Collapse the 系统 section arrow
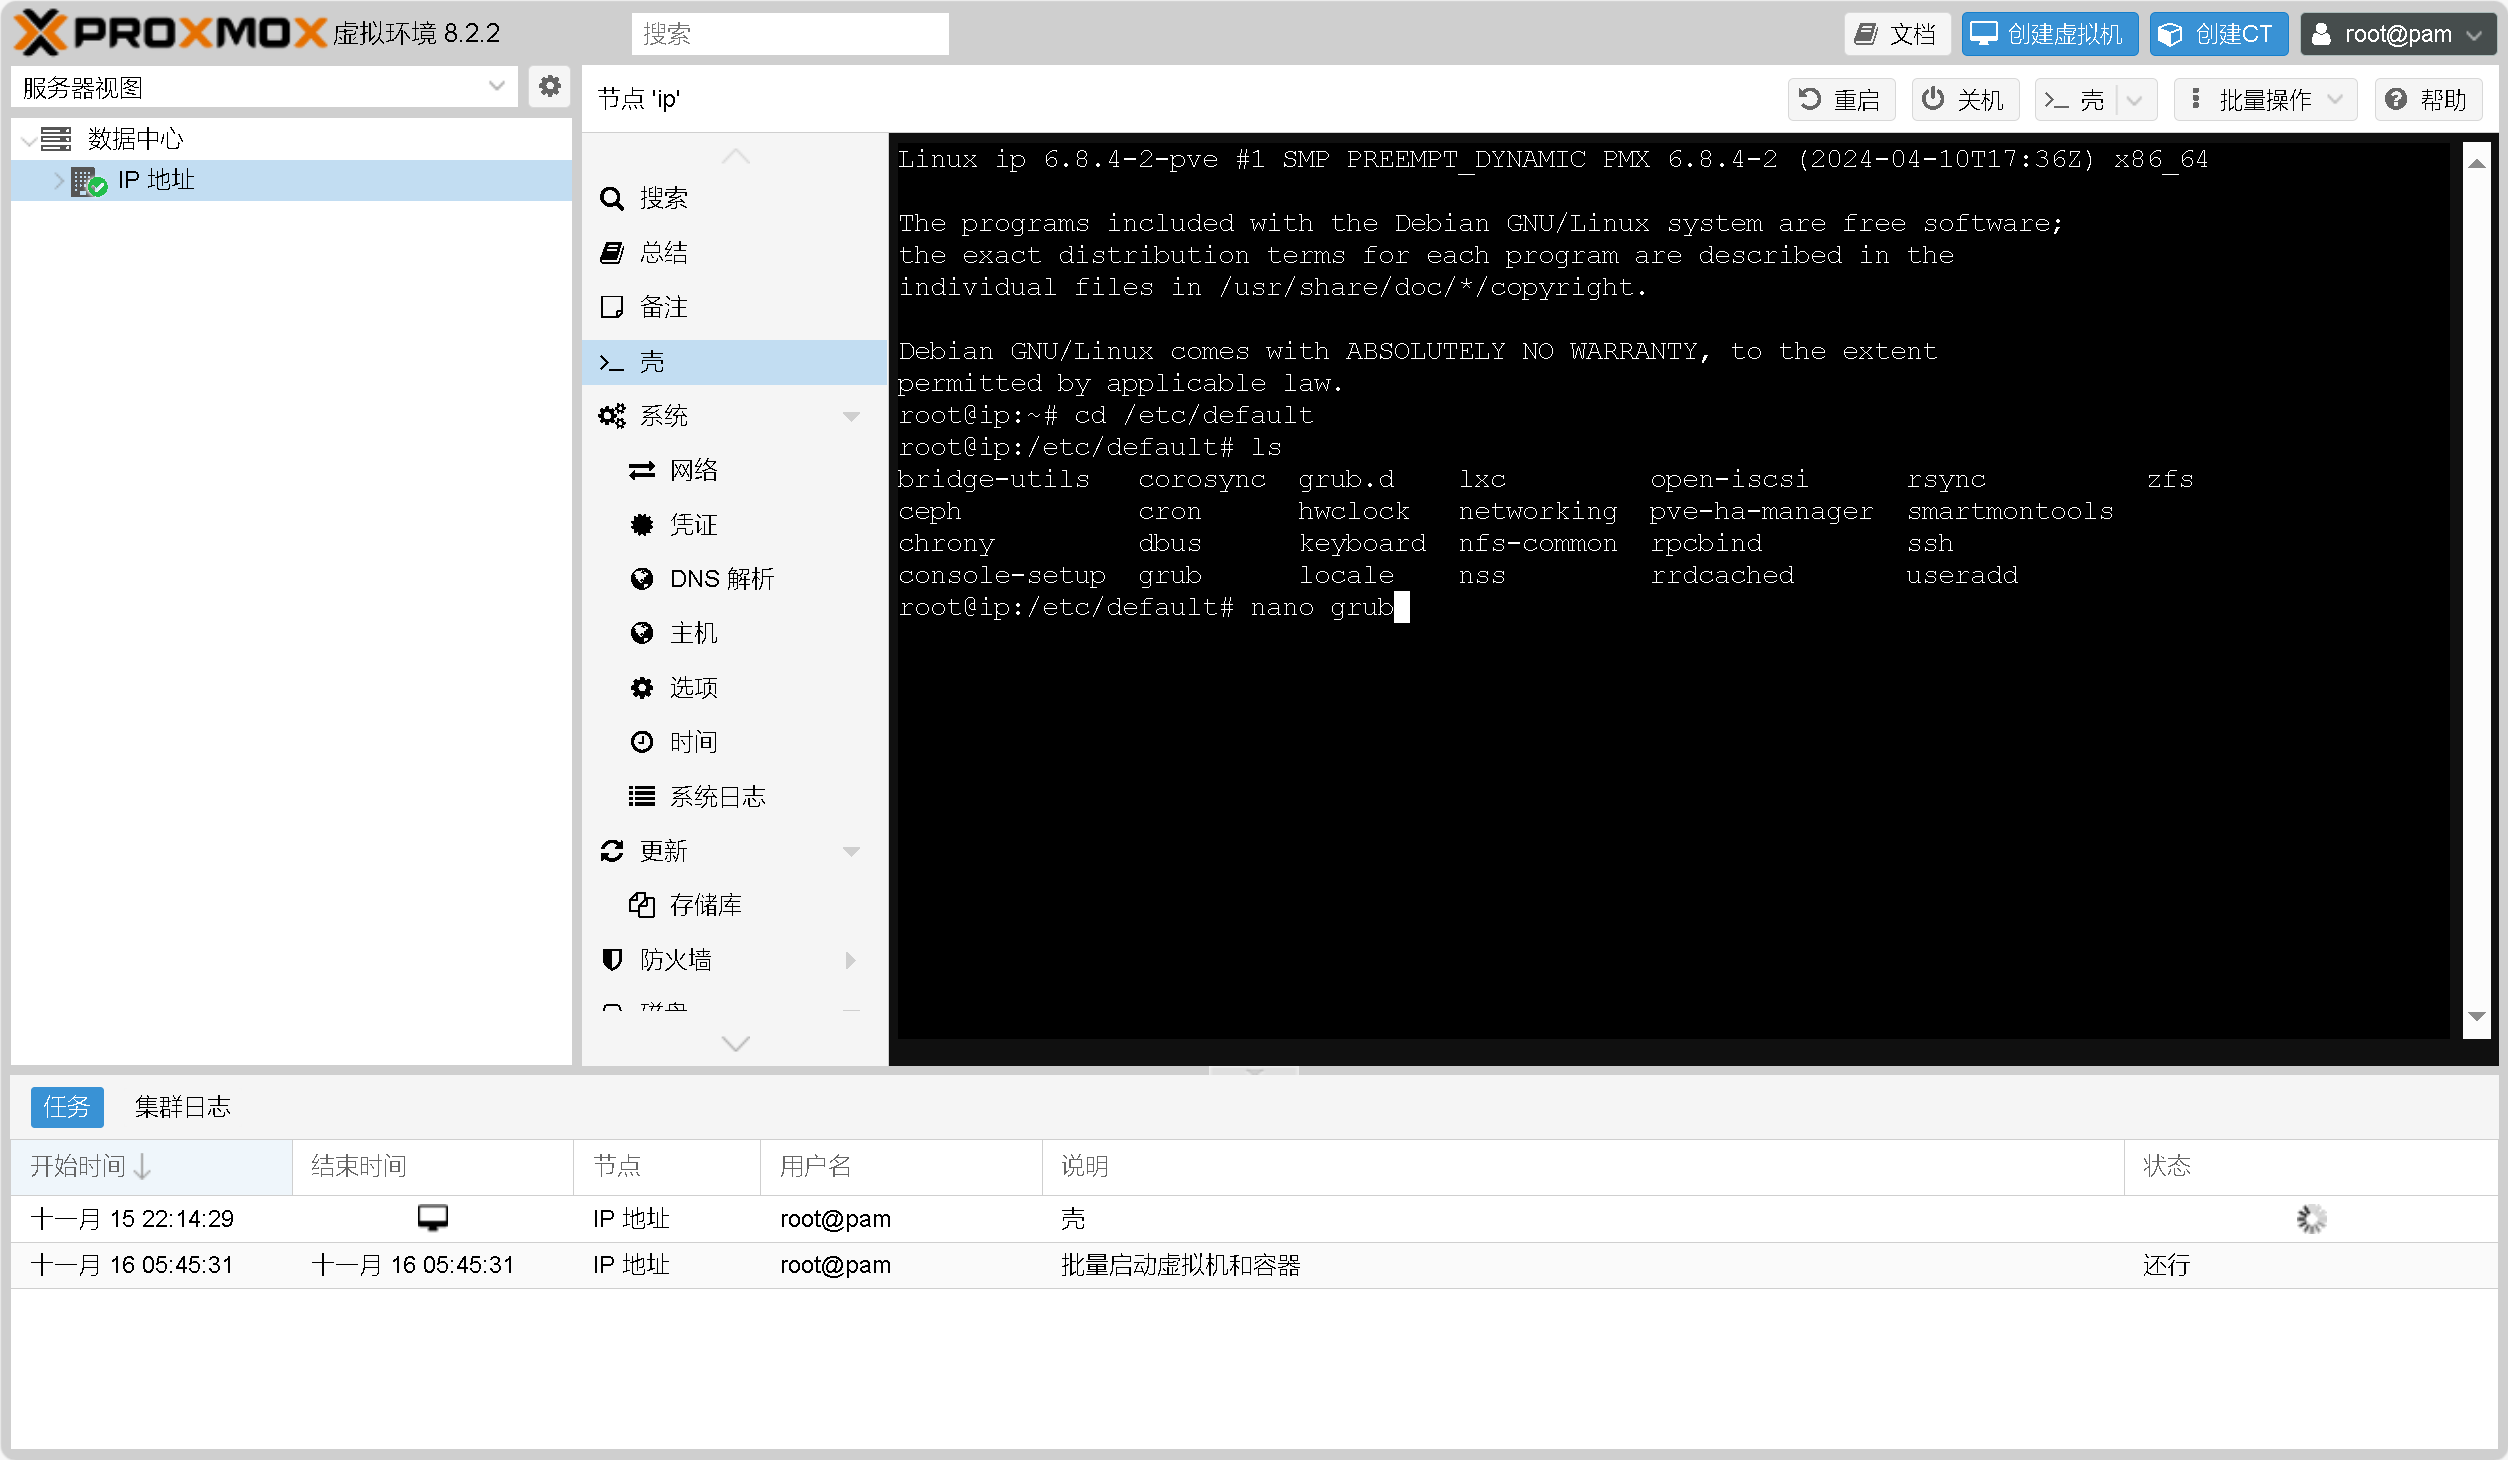Screen dimensions: 2508x1460 click(x=851, y=416)
